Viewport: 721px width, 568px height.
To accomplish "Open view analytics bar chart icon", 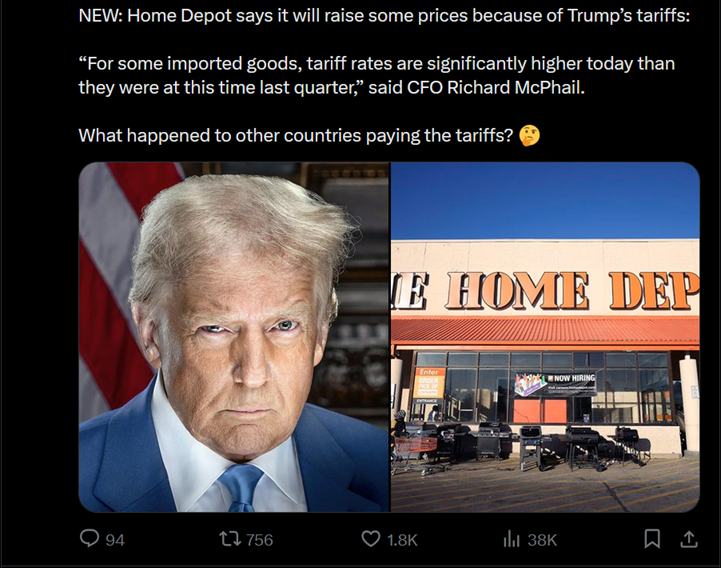I will point(511,539).
